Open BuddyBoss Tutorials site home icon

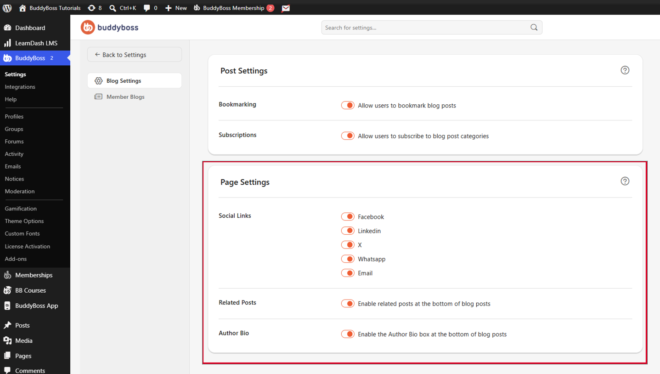click(23, 8)
